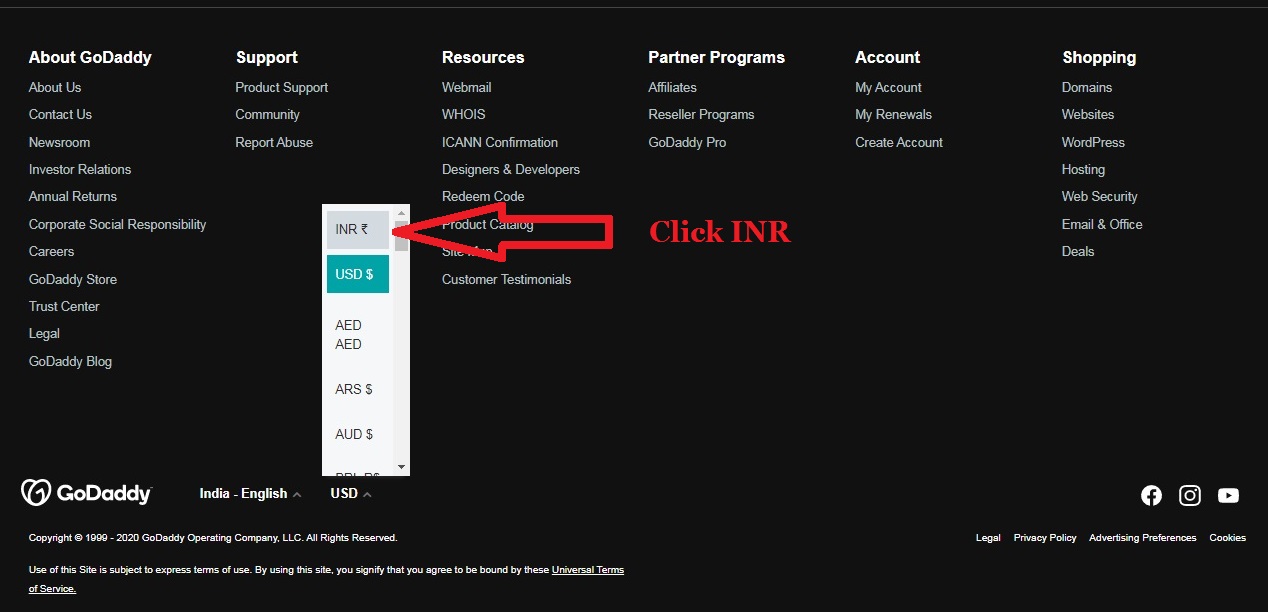Open Domains shopping link
This screenshot has width=1268, height=612.
tap(1087, 87)
